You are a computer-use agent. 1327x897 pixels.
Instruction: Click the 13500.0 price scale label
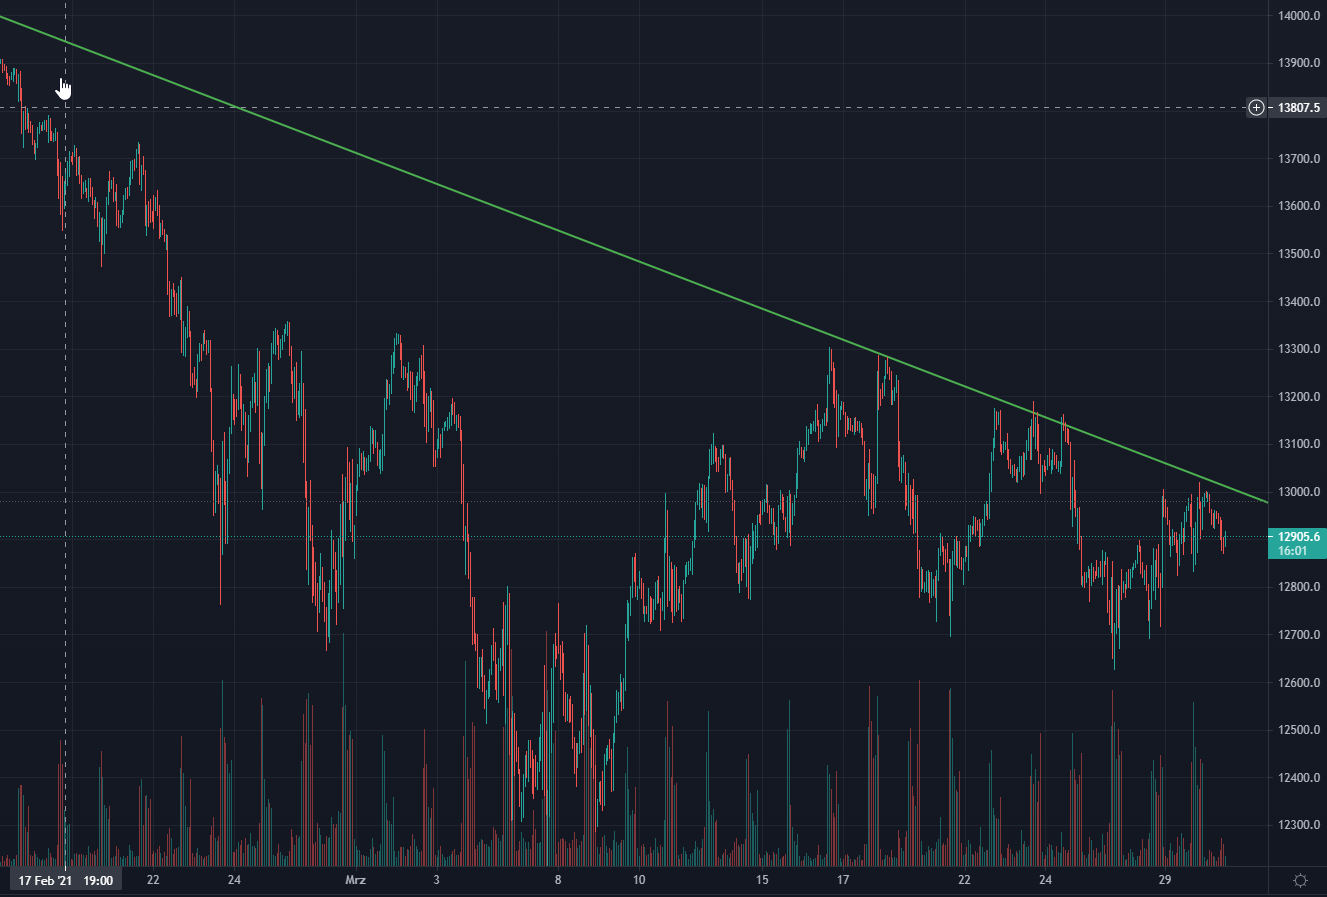[x=1299, y=254]
